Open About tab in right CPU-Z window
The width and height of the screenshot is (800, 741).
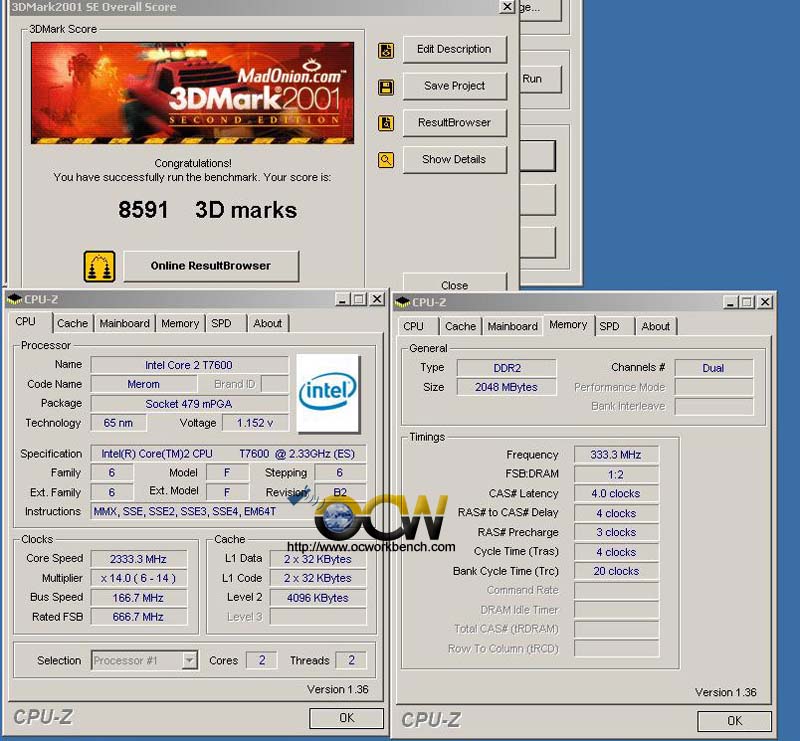pyautogui.click(x=656, y=327)
